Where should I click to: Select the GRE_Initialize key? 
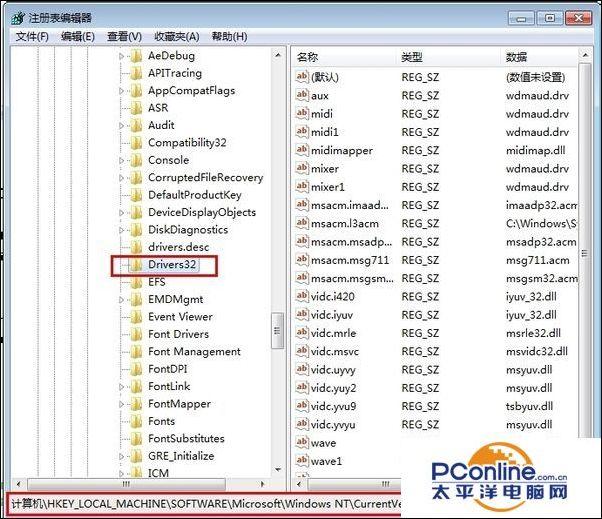point(181,456)
